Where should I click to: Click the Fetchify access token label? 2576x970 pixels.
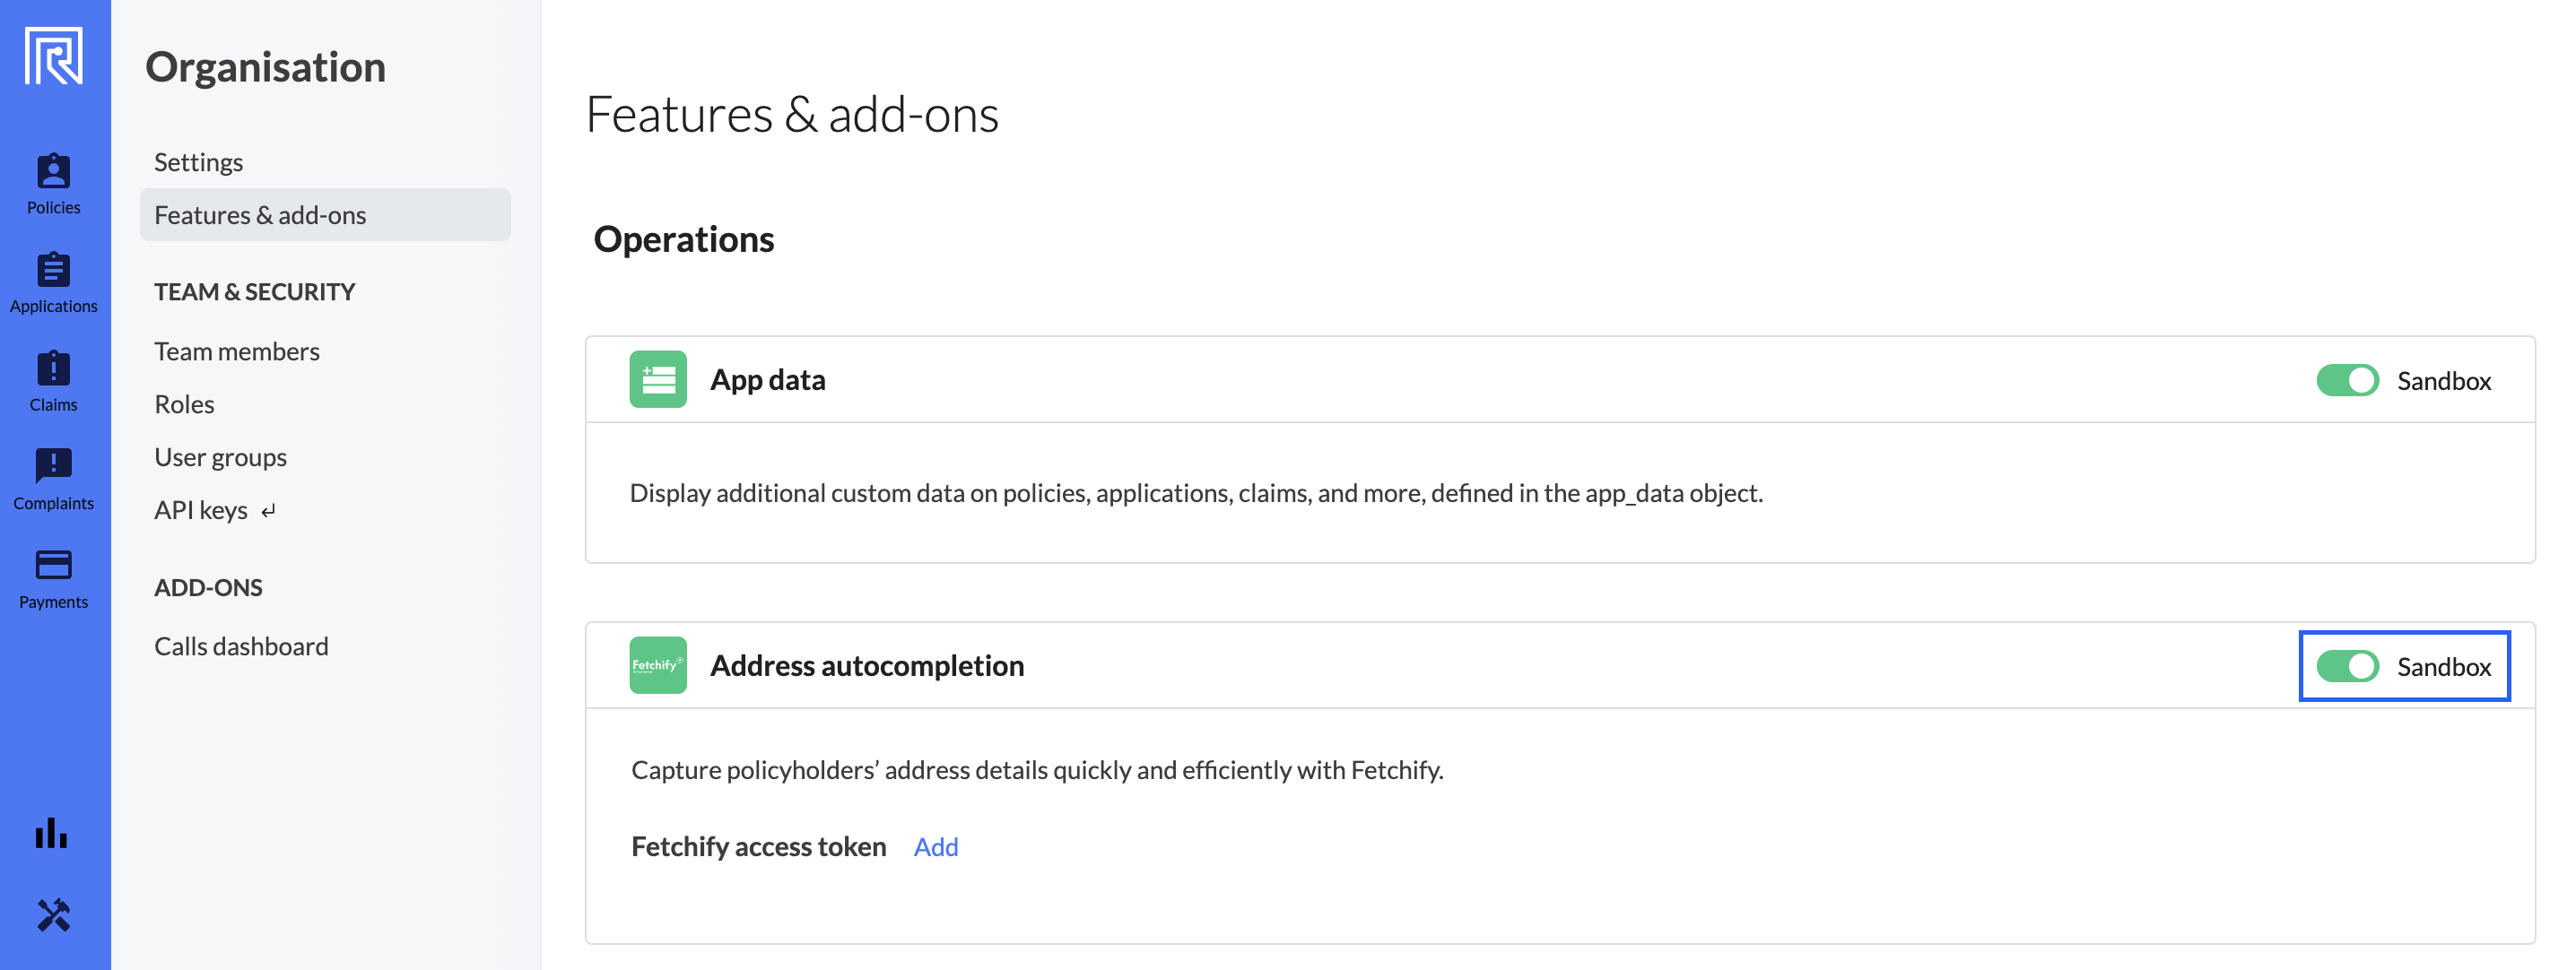click(x=759, y=846)
